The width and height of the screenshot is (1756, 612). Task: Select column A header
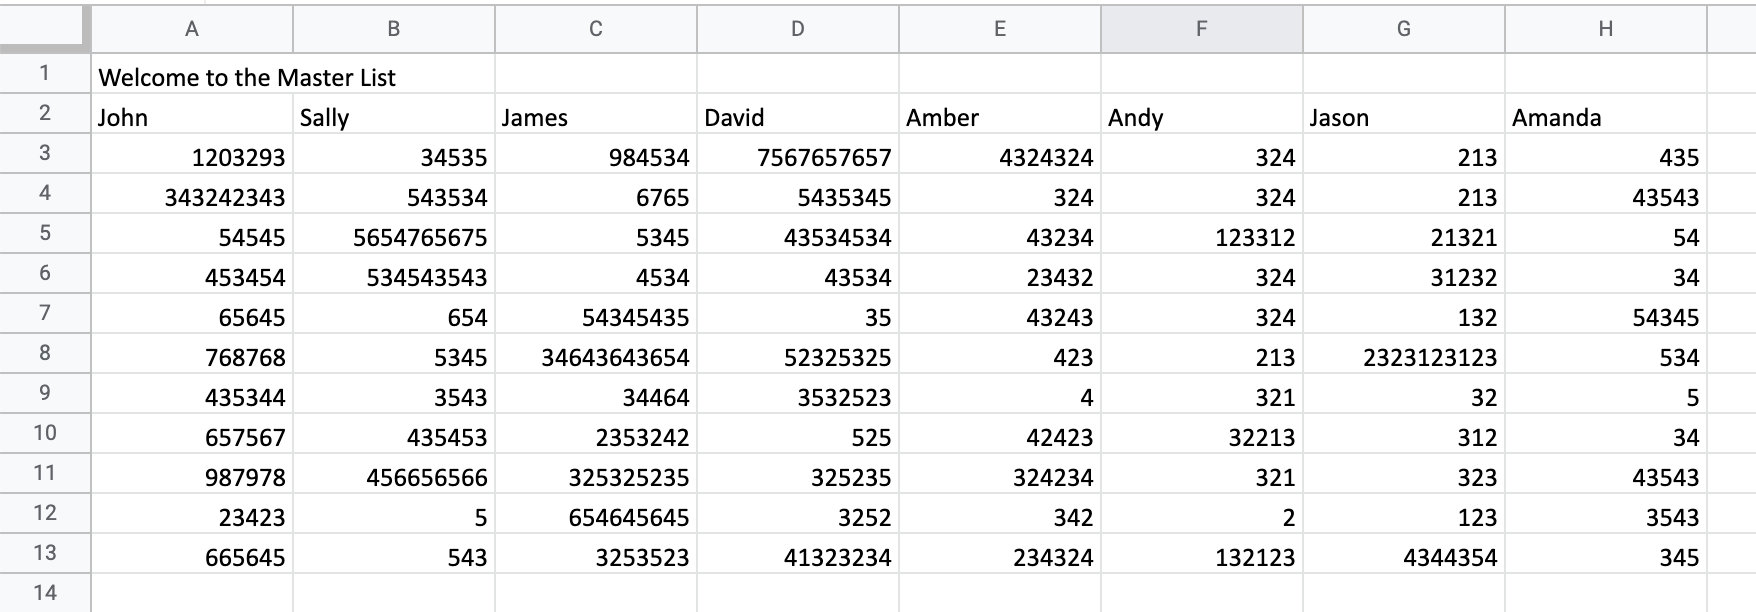pyautogui.click(x=192, y=29)
